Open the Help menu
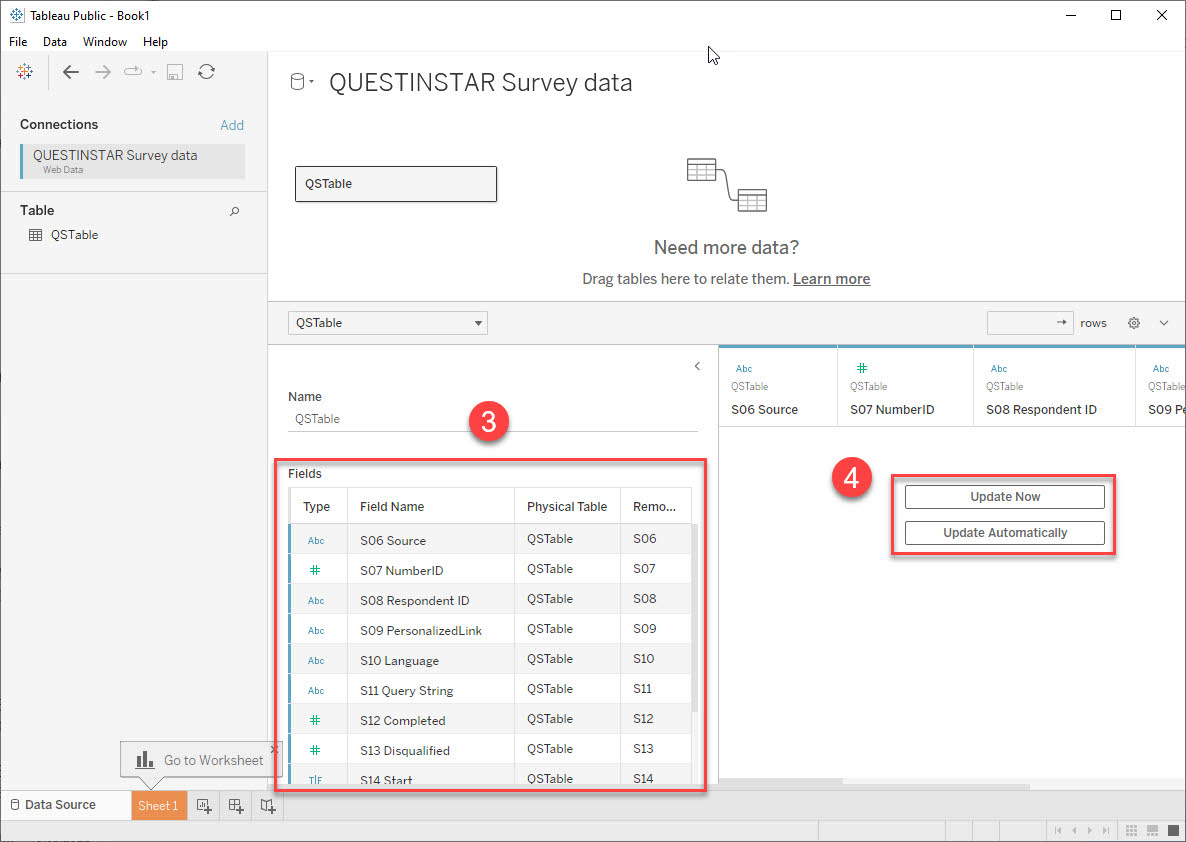 tap(155, 42)
